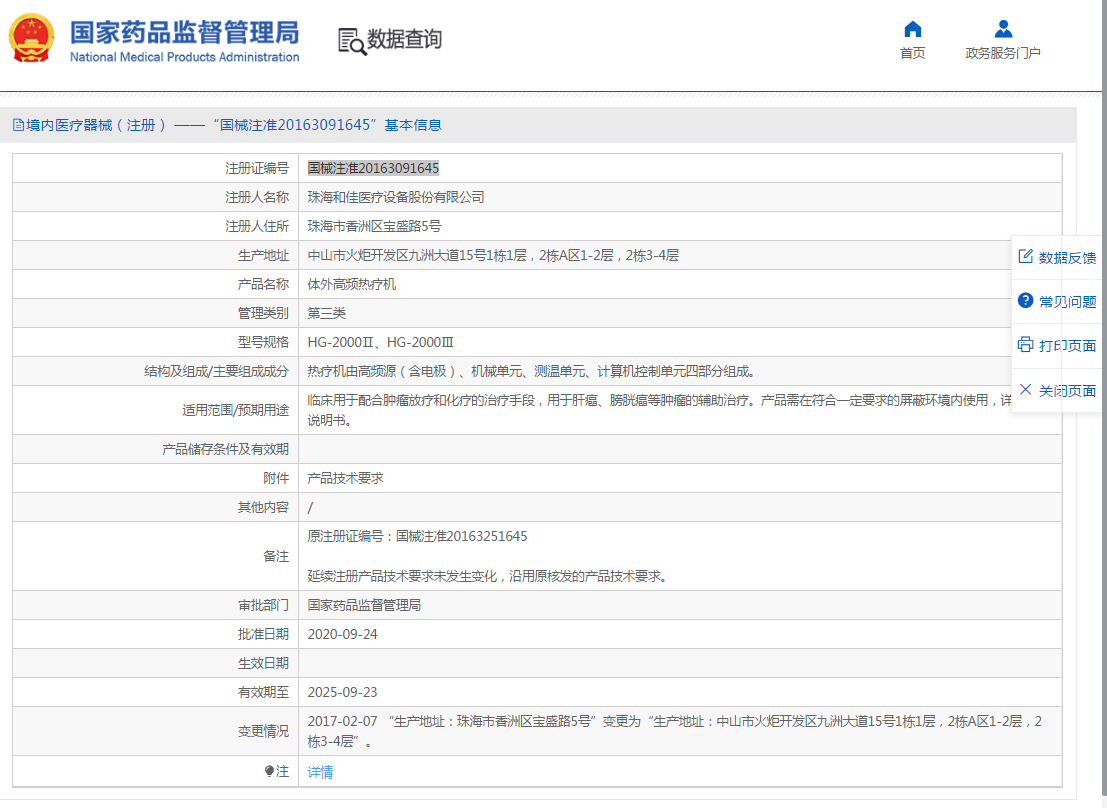Image resolution: width=1107 pixels, height=808 pixels.
Task: Click the 关闭页面 button text
Action: (x=1067, y=391)
